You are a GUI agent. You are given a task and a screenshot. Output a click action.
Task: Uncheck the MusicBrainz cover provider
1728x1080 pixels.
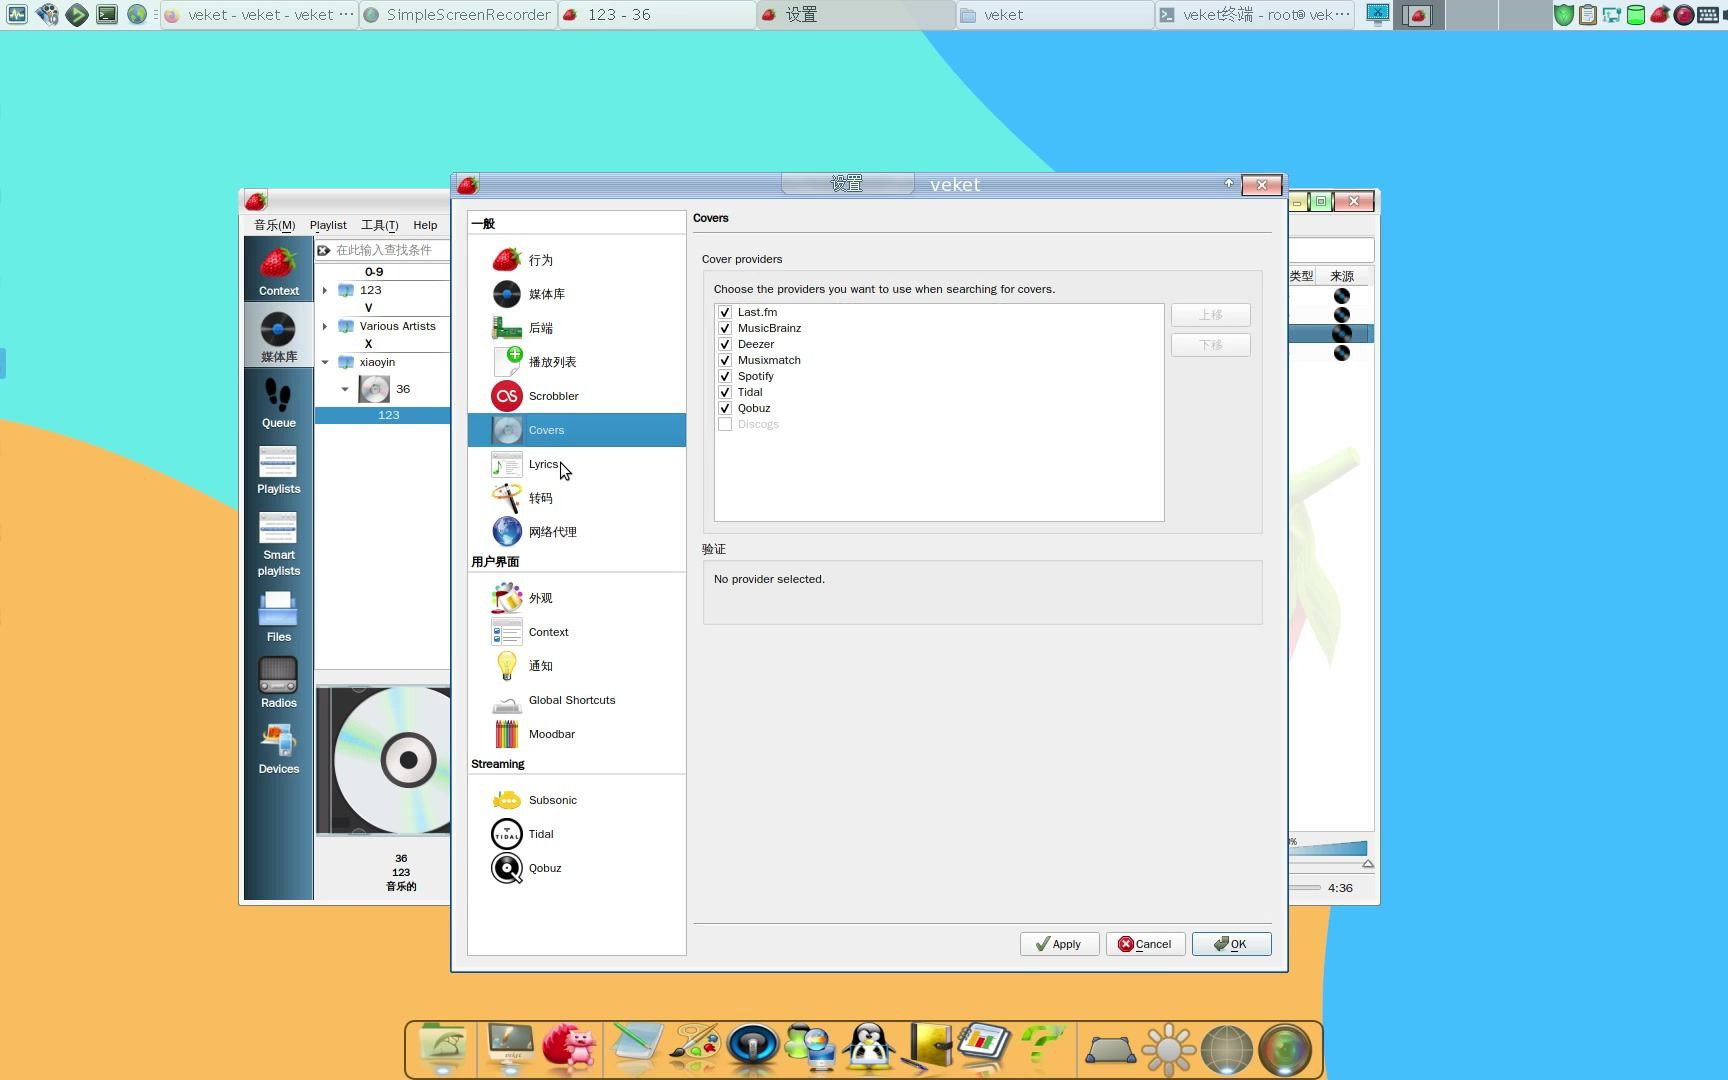725,328
